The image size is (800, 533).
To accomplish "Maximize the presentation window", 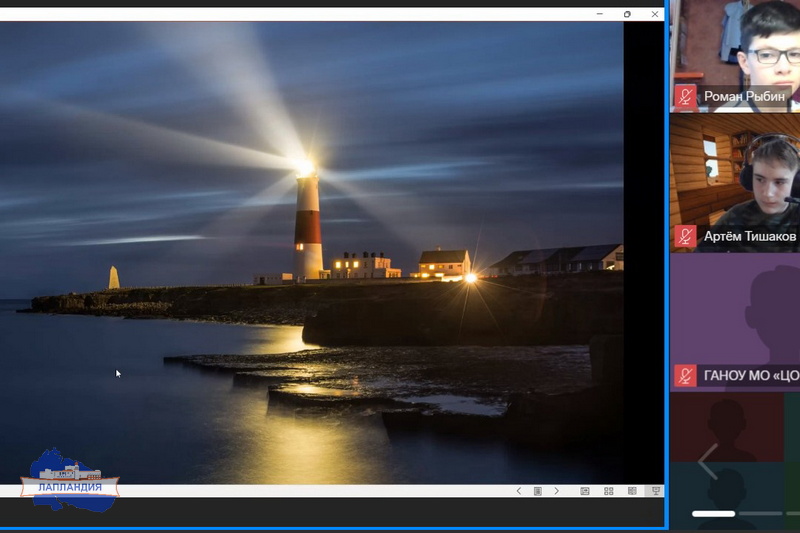I will pyautogui.click(x=627, y=14).
